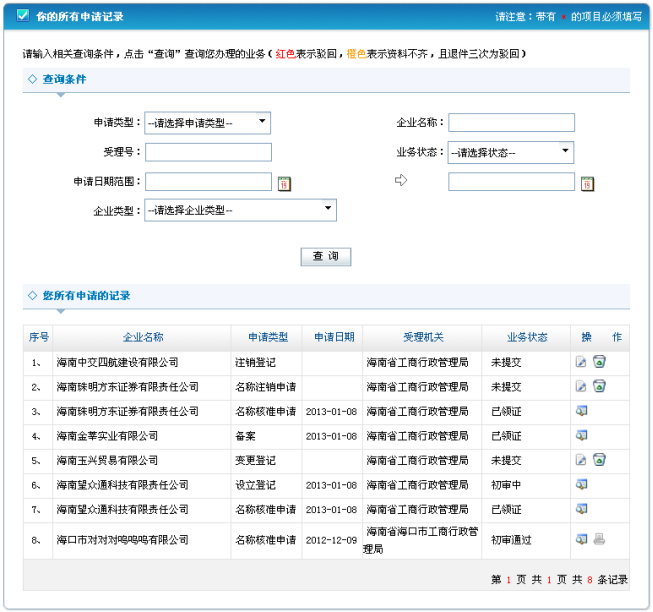Click the 企业名称 input field
This screenshot has height=612, width=653.
tap(511, 123)
